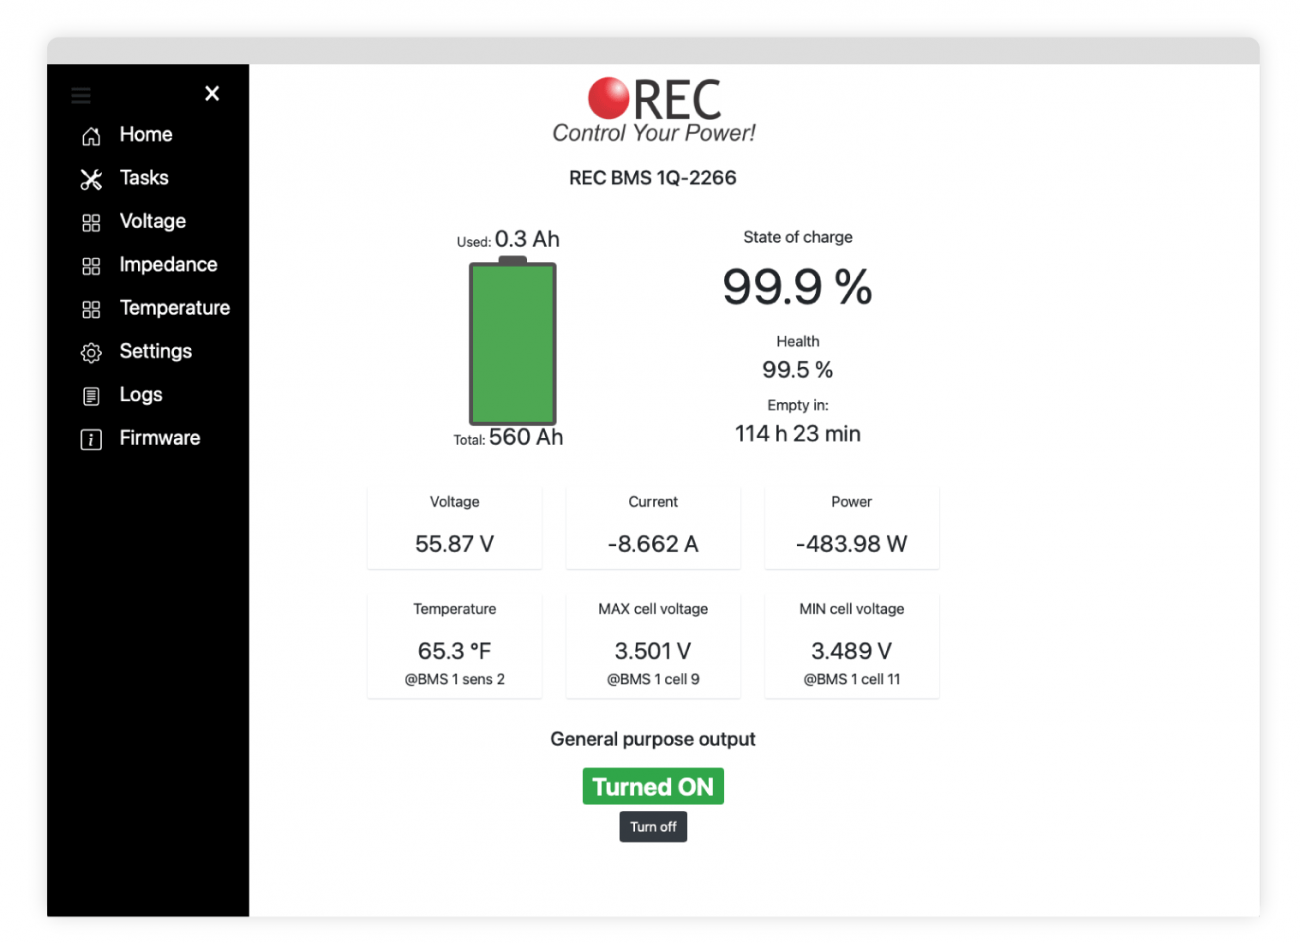1300x943 pixels.
Task: Click the grid icon beside Temperature
Action: [x=91, y=309]
